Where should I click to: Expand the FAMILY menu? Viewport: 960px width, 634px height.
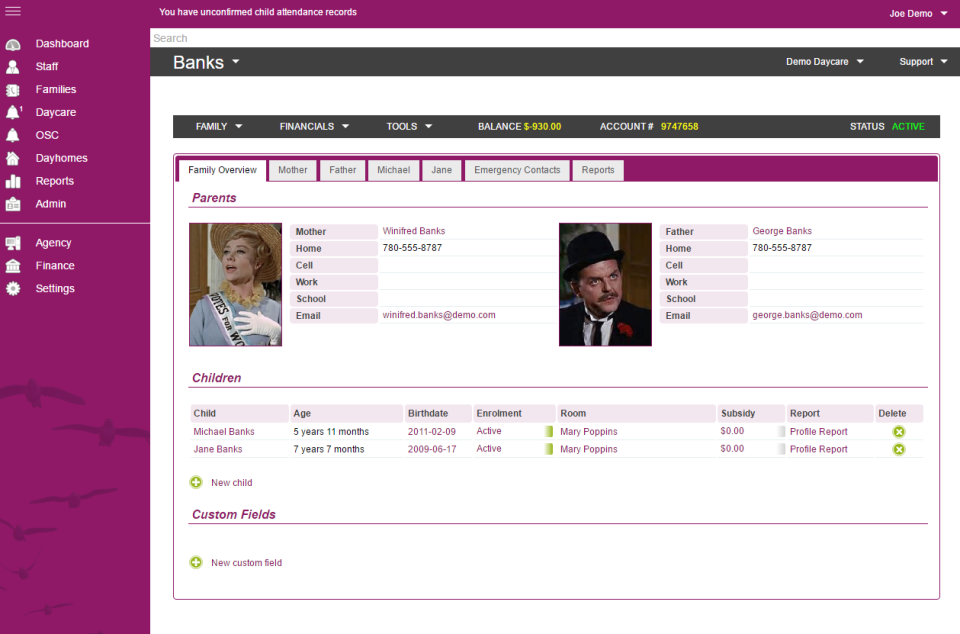(219, 127)
